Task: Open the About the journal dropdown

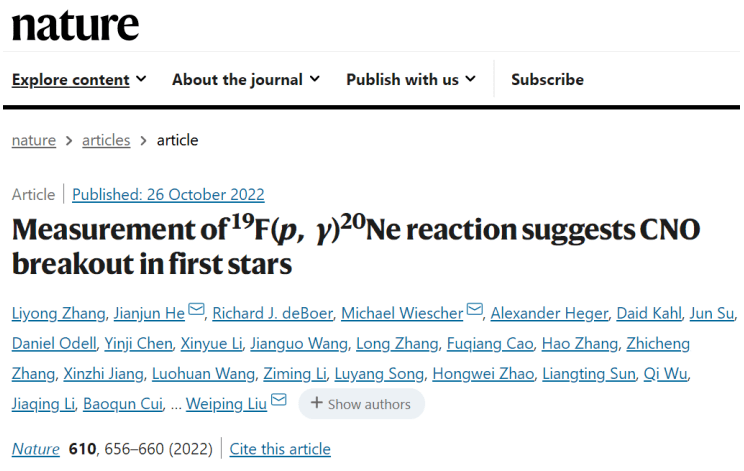Action: click(245, 79)
